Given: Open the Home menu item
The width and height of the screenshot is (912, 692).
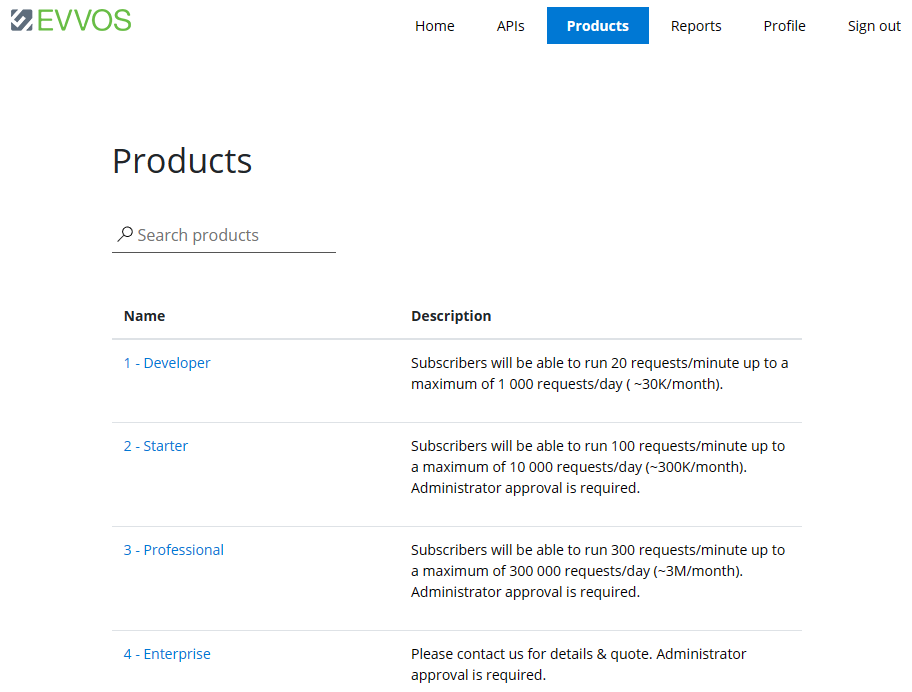Looking at the screenshot, I should [x=434, y=26].
